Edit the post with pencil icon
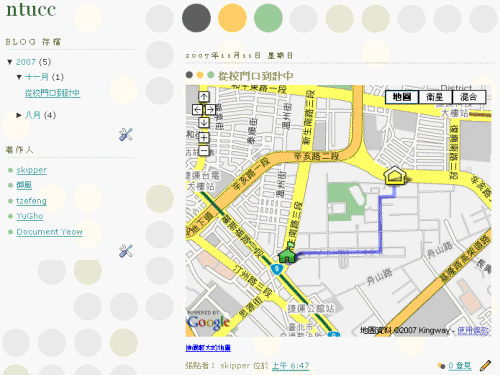The image size is (500, 375). [485, 365]
